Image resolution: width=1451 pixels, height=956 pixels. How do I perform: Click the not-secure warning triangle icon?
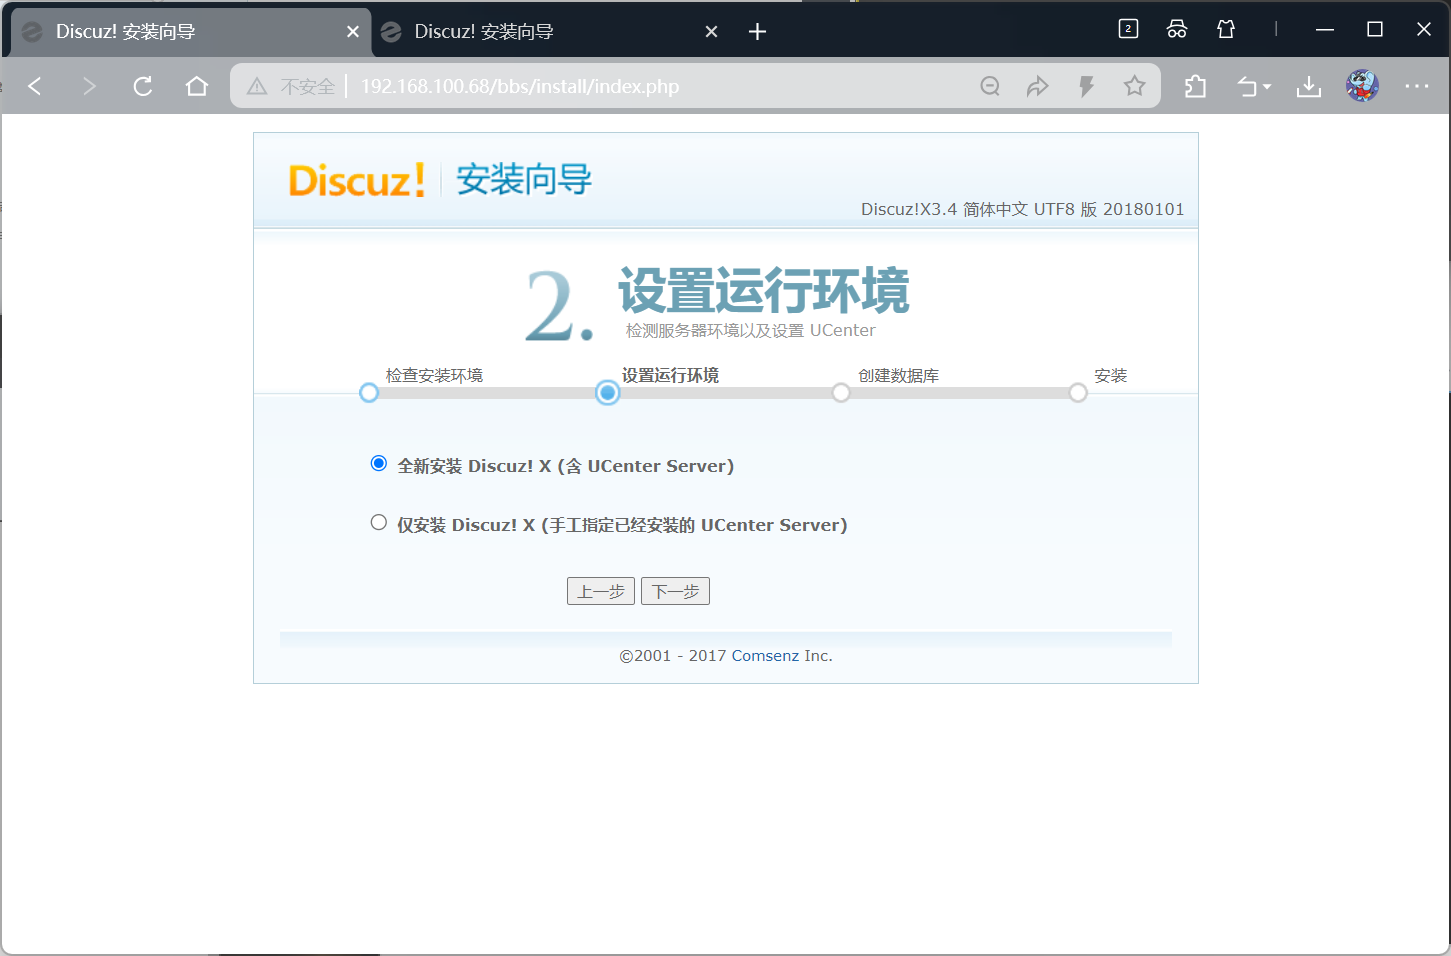[x=257, y=86]
